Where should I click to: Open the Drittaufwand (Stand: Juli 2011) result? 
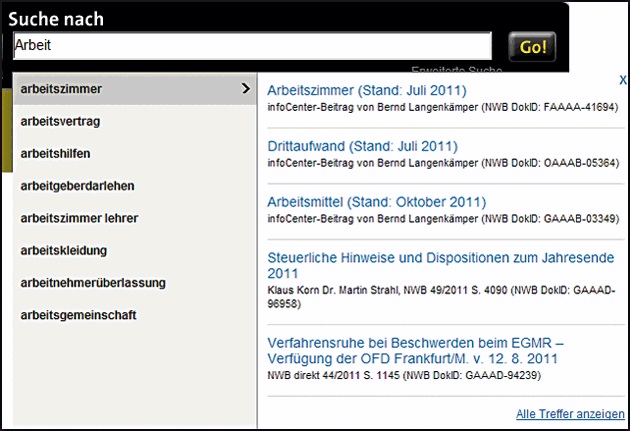tap(362, 146)
